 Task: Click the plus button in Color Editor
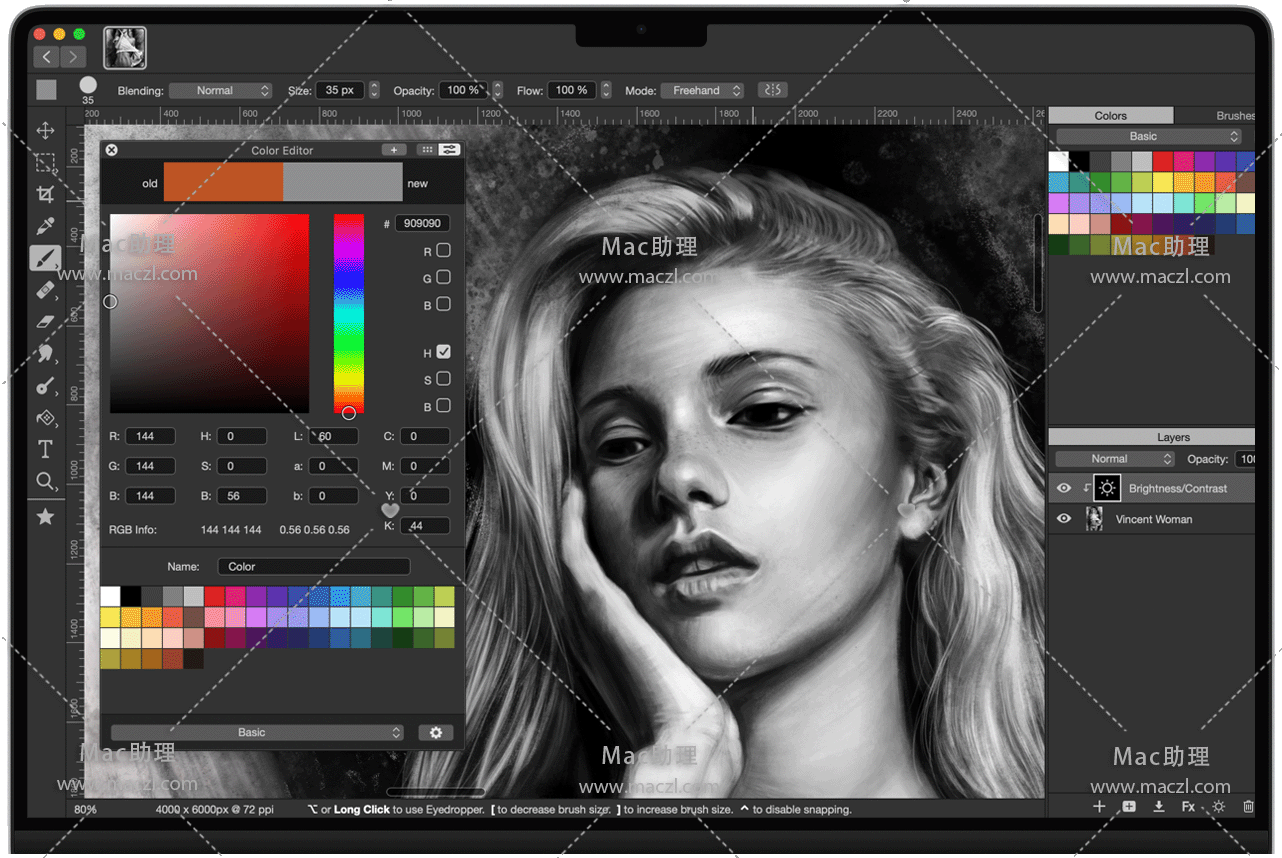click(x=394, y=150)
